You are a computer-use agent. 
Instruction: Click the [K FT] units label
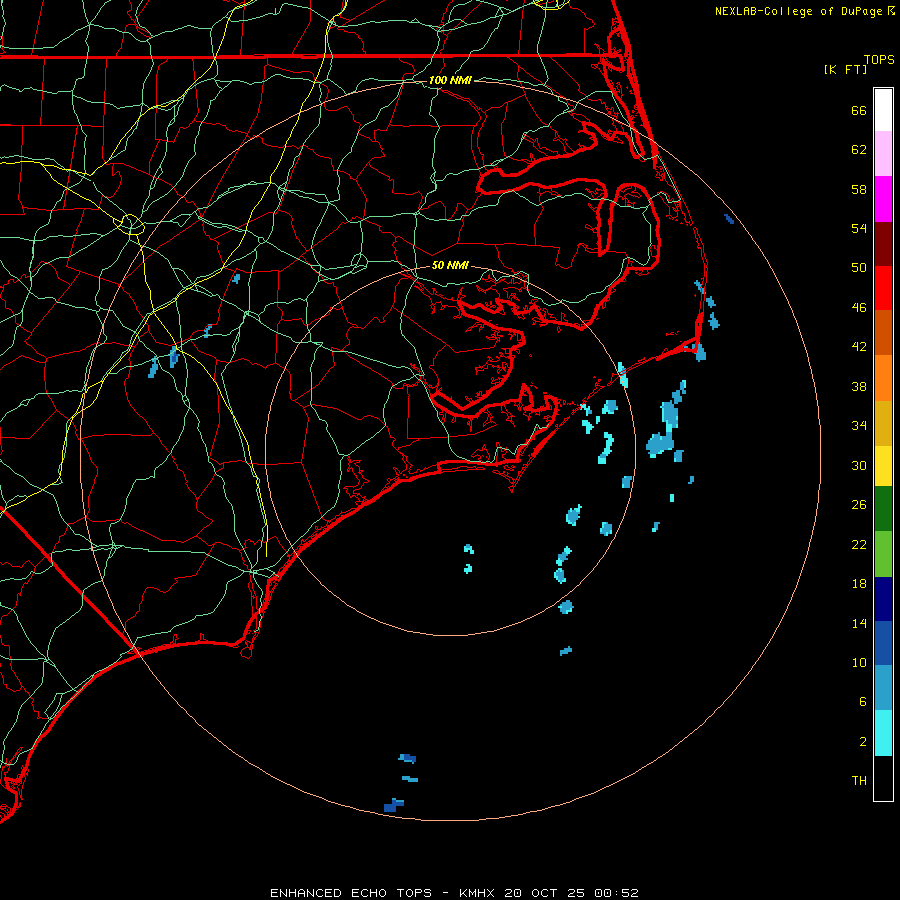coord(845,69)
